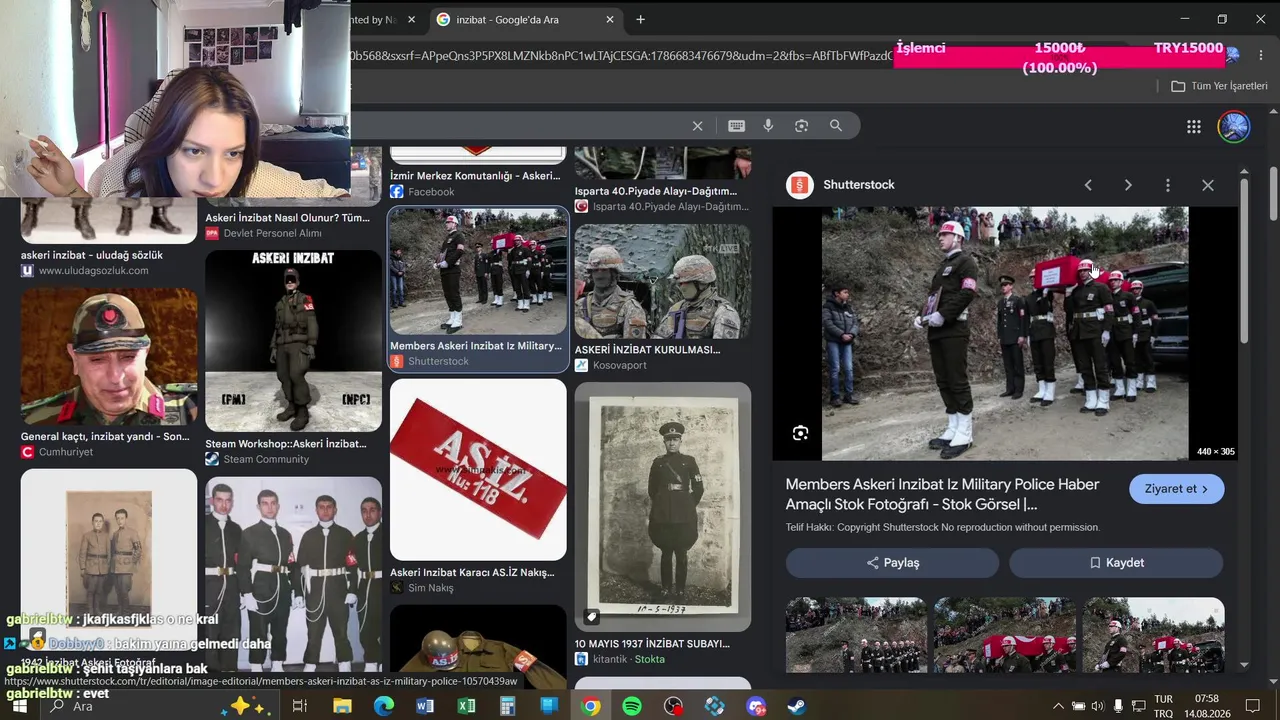Screen dimensions: 1280x720
Task: Open Steam from the taskbar
Action: [x=797, y=706]
